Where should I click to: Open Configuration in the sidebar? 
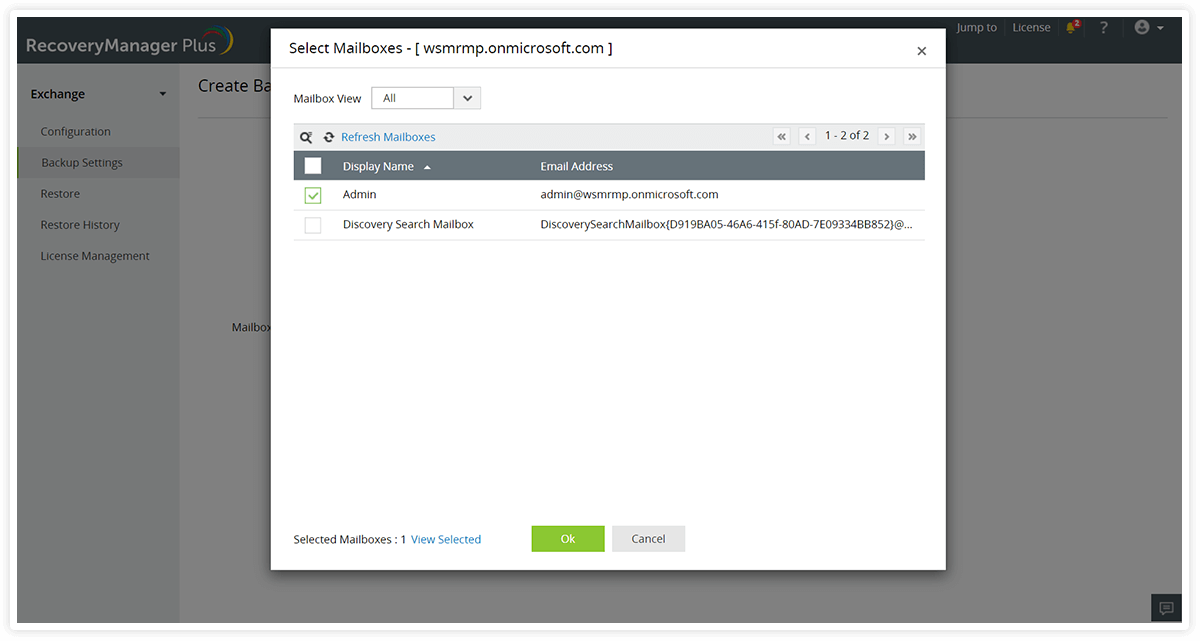tap(76, 131)
